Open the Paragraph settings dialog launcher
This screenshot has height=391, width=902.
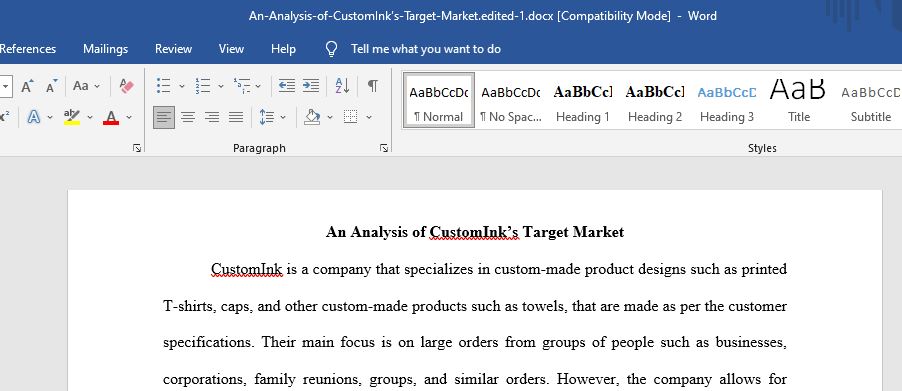click(x=384, y=148)
